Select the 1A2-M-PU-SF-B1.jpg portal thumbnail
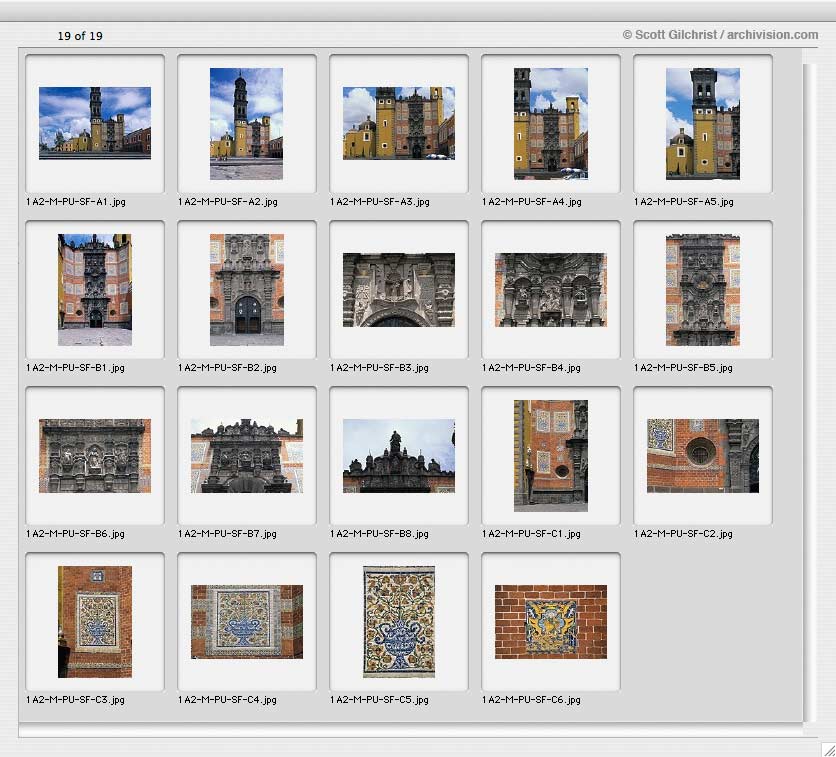The image size is (836, 757). click(x=95, y=290)
